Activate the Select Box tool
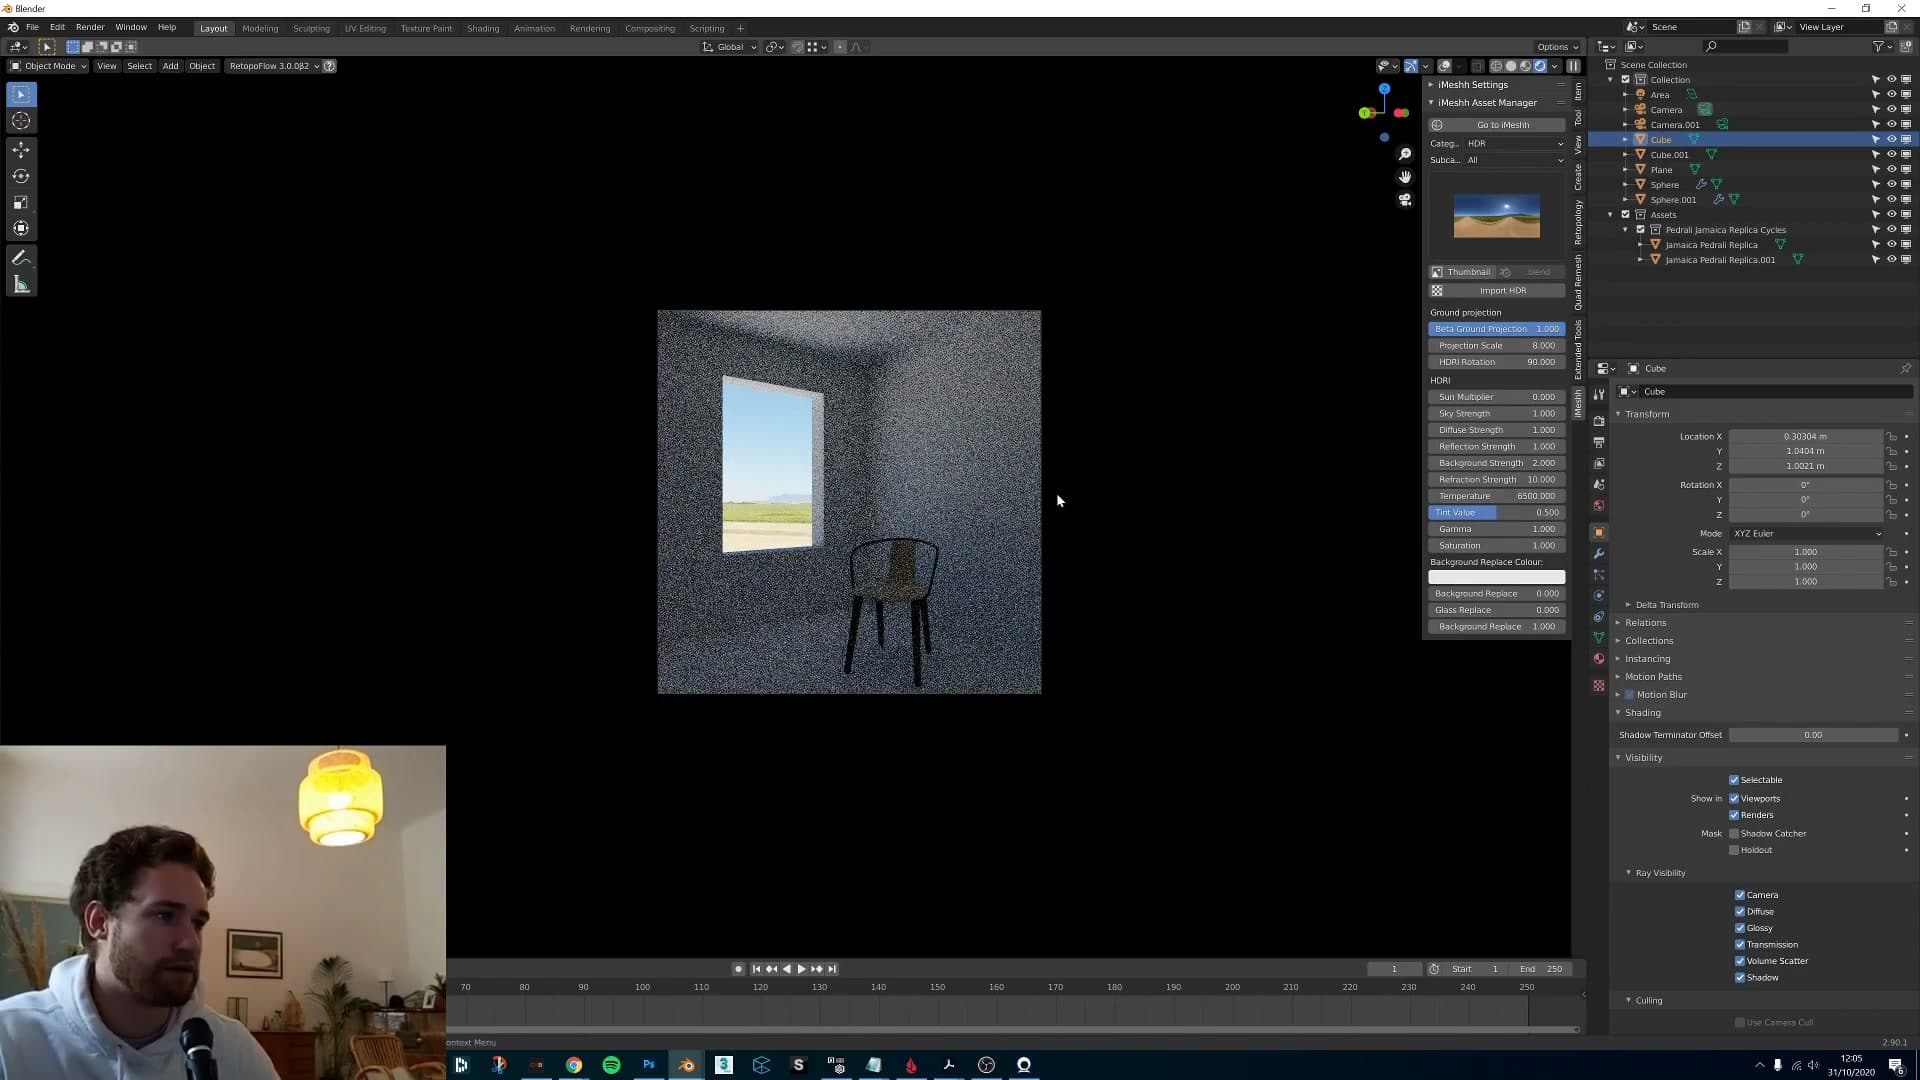The height and width of the screenshot is (1080, 1920). pos(21,94)
